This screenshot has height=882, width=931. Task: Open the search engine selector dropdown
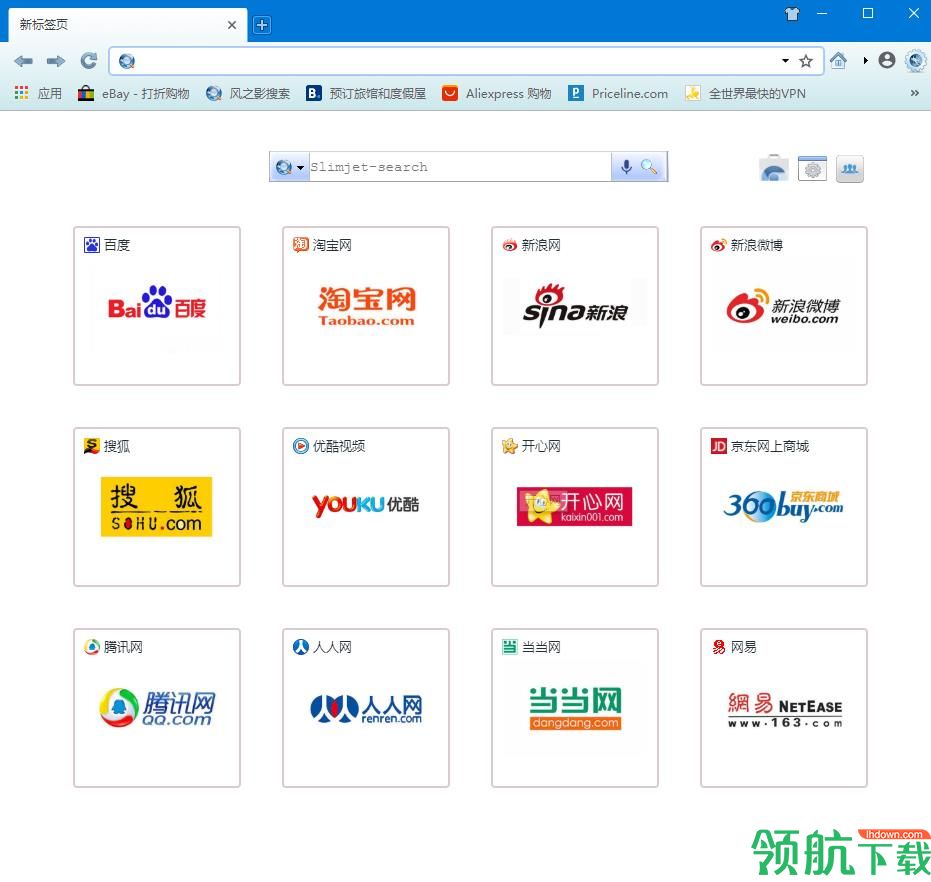[x=289, y=167]
